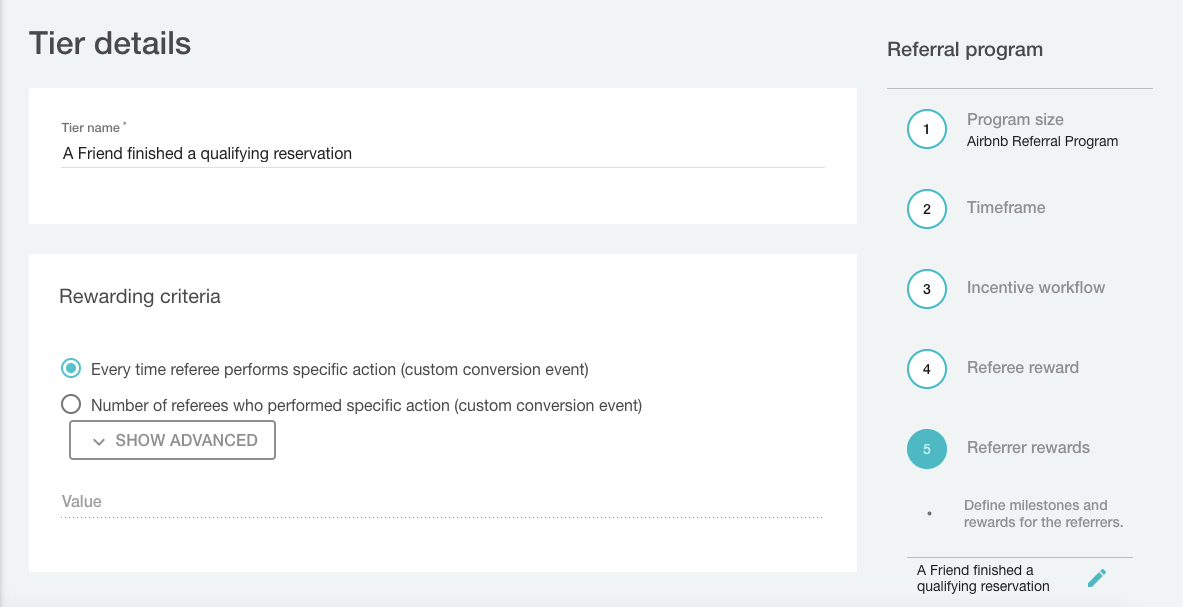Select the Referrer rewards step
This screenshot has height=607, width=1183.
coord(1028,448)
